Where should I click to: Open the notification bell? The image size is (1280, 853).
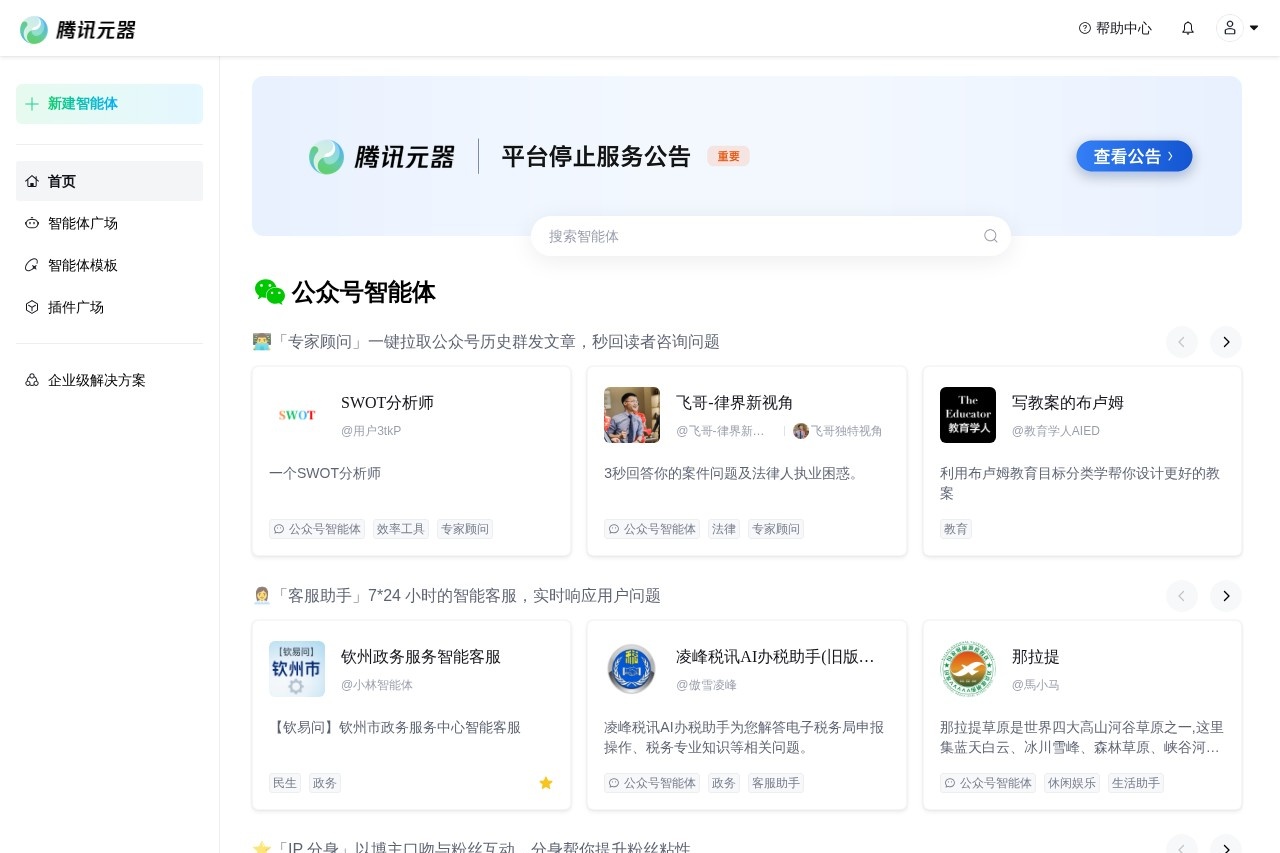coord(1188,28)
